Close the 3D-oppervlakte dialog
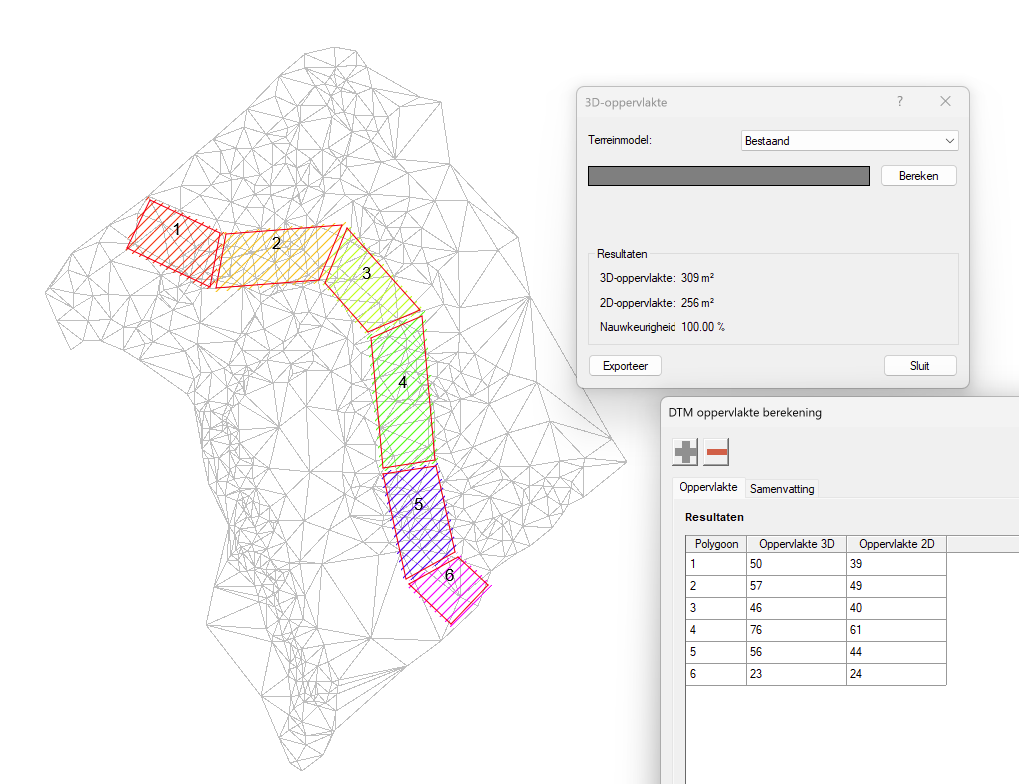The height and width of the screenshot is (784, 1019). click(x=945, y=101)
